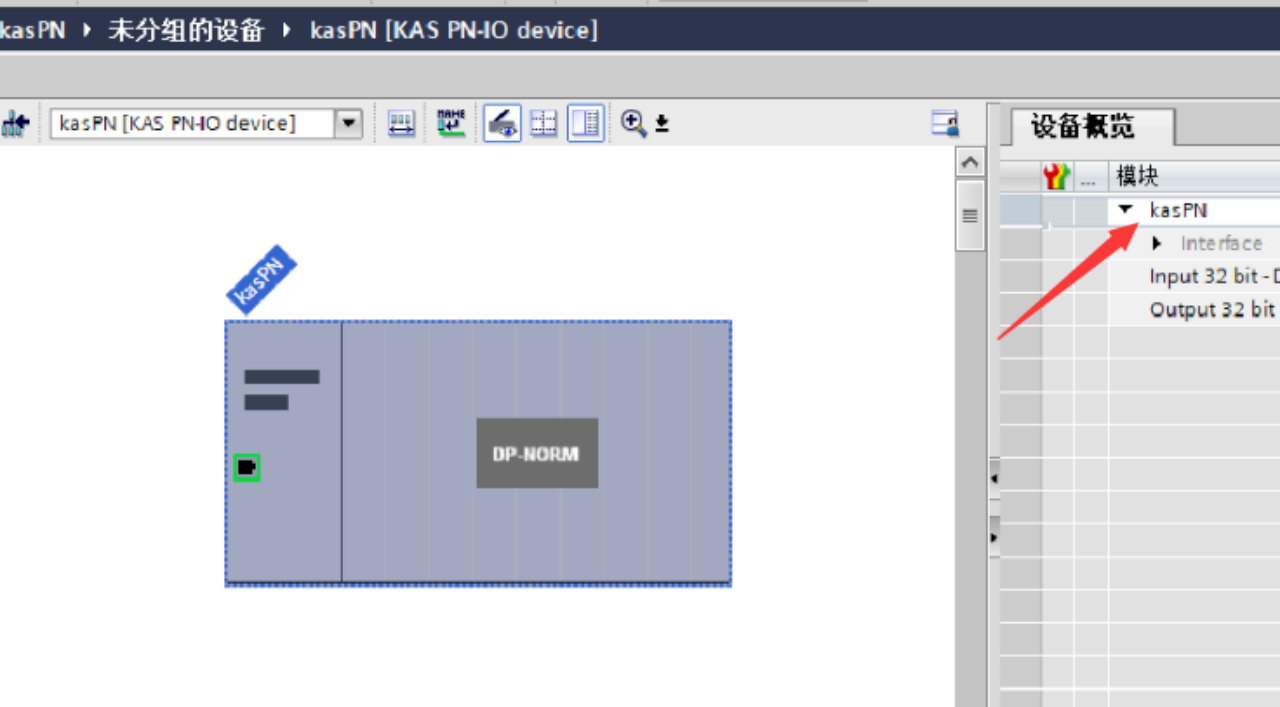
Task: Collapse the kasPN tree node
Action: click(x=1126, y=210)
